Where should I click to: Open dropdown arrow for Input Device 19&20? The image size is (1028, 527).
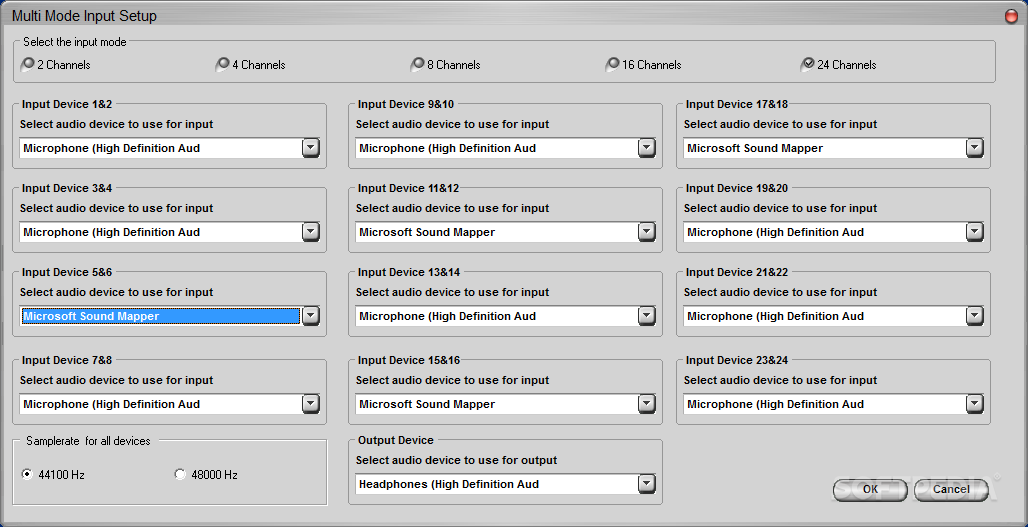point(975,232)
